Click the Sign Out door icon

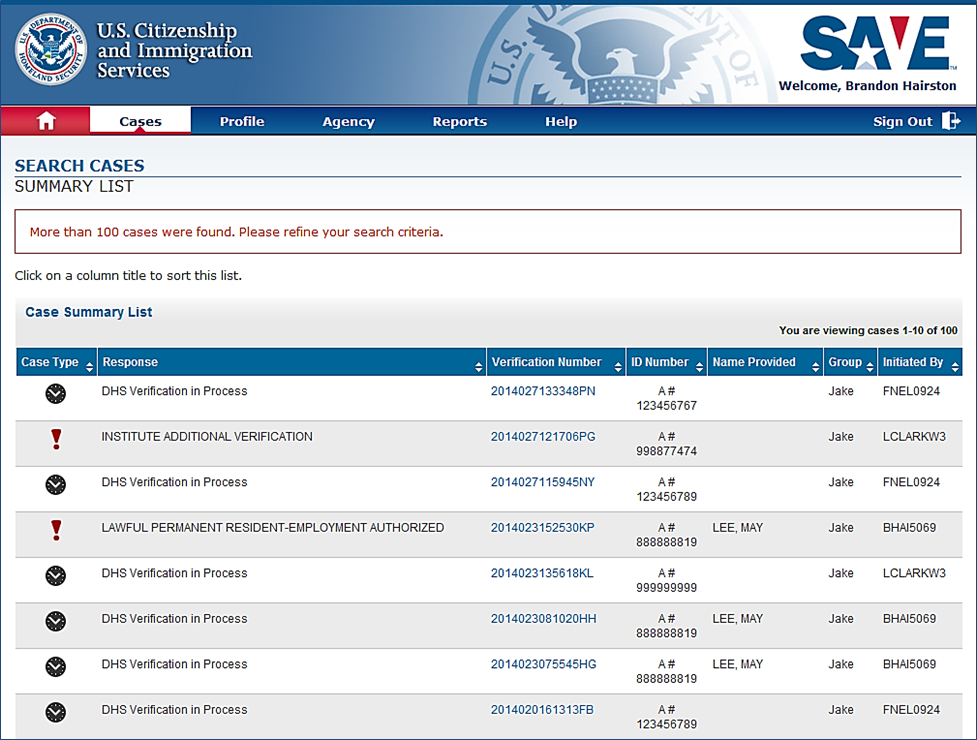coord(951,120)
